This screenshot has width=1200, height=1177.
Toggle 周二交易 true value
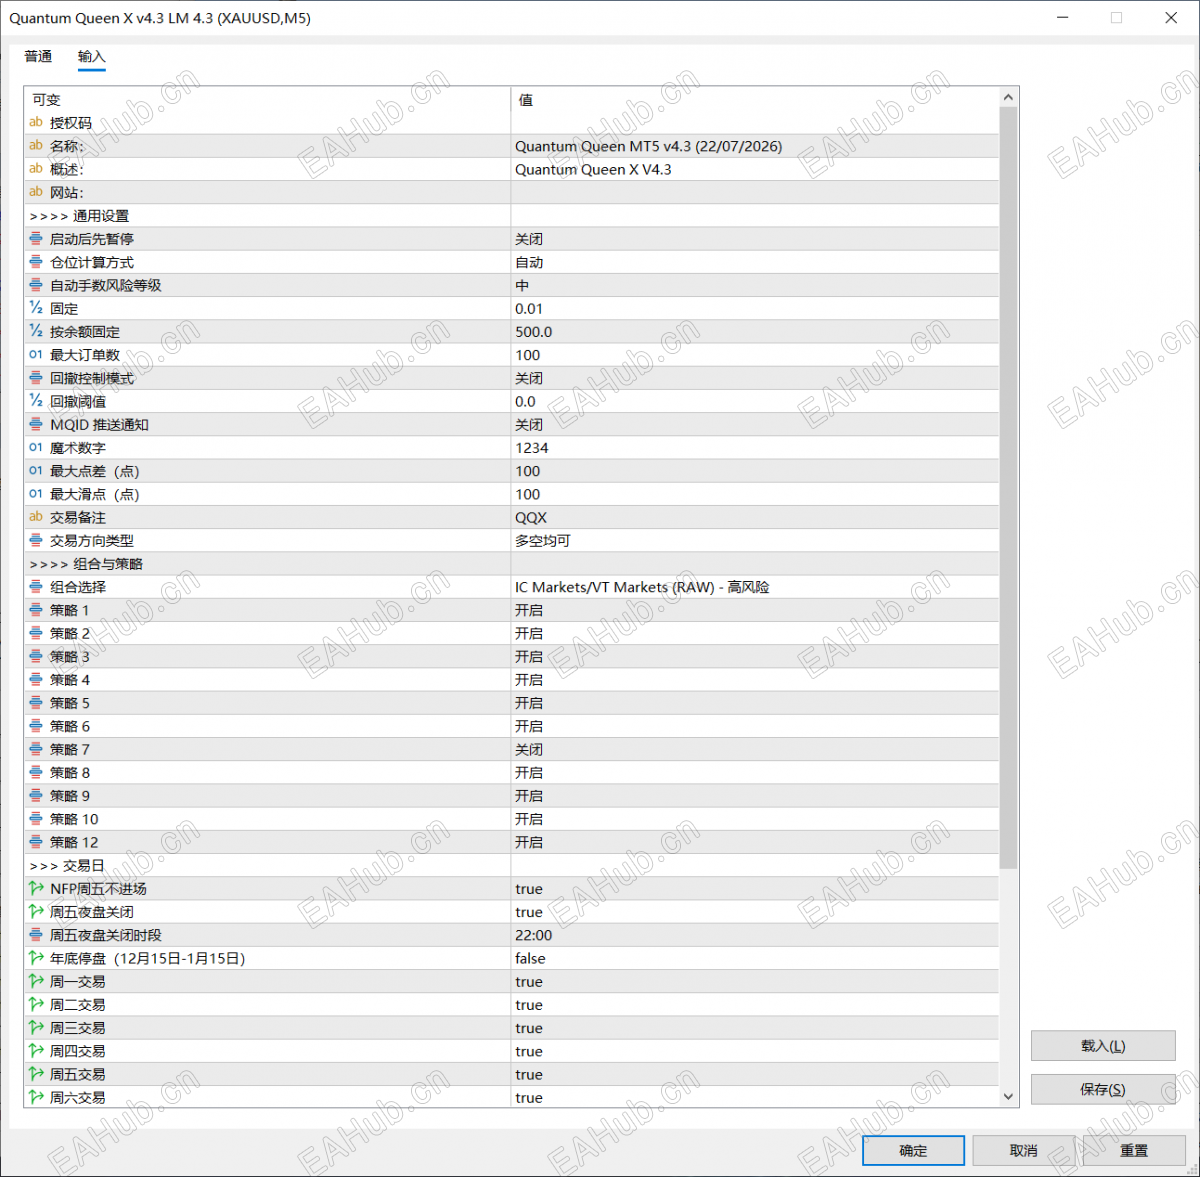pos(754,1004)
